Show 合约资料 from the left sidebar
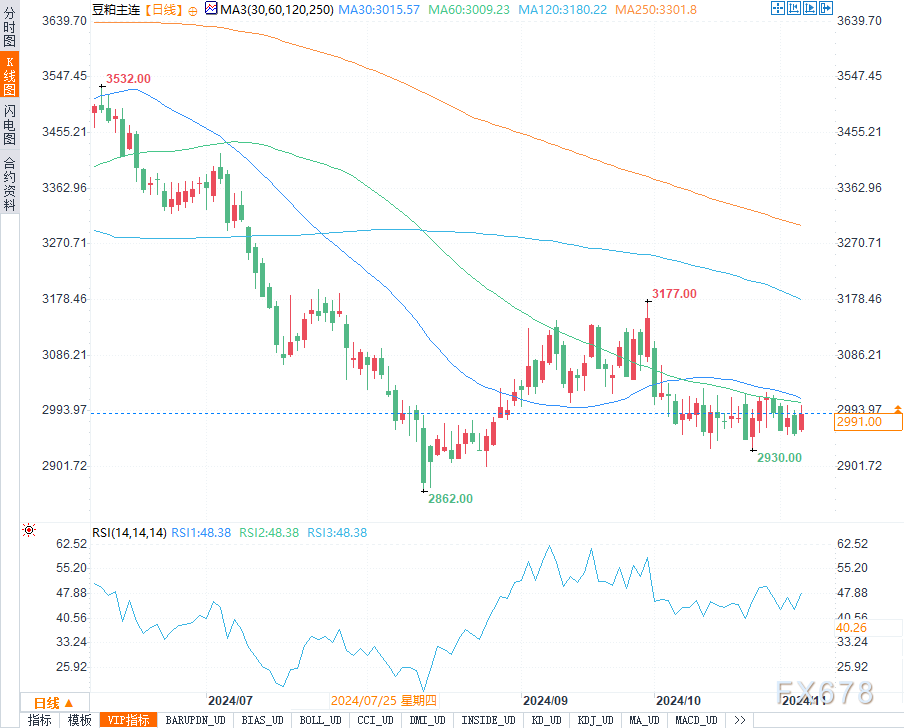The height and width of the screenshot is (728, 904). coord(9,183)
